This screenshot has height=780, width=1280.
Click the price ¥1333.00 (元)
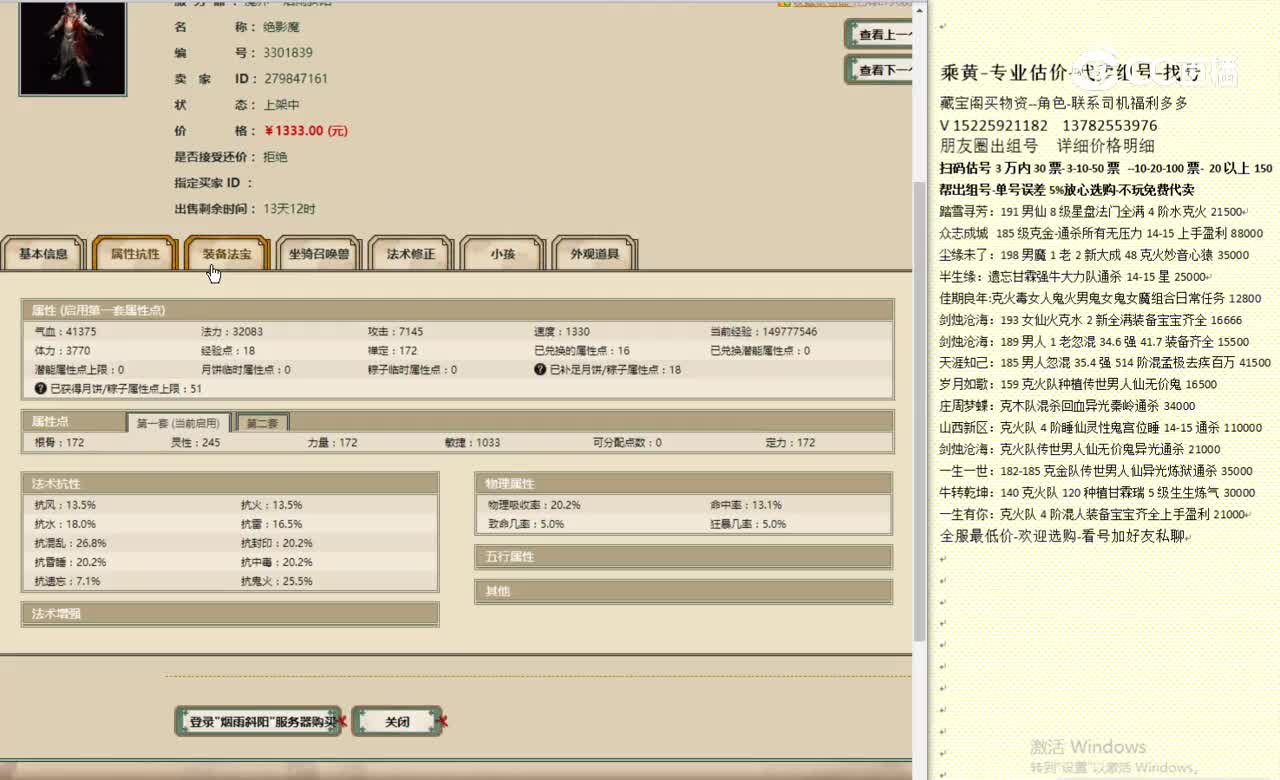tap(306, 130)
